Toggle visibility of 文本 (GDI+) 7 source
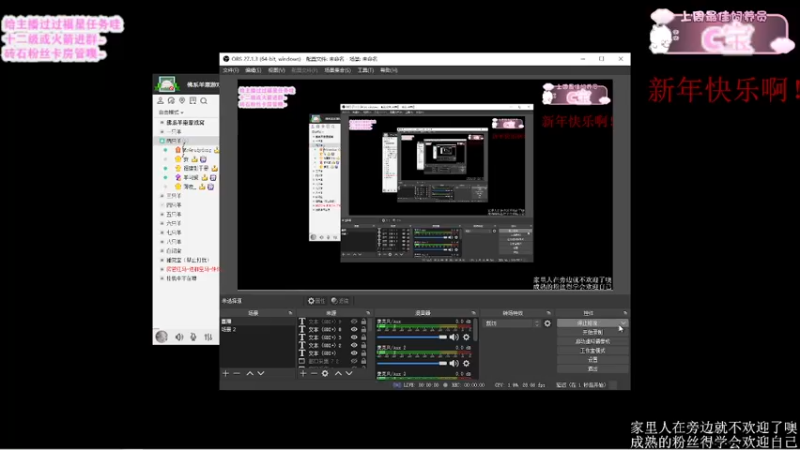The width and height of the screenshot is (800, 450). [x=354, y=321]
